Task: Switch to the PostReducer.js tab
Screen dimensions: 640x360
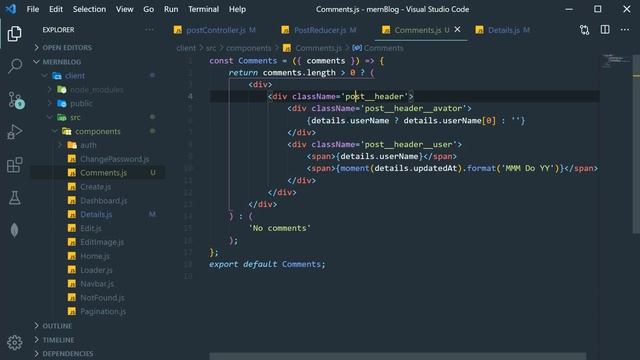Action: (x=320, y=30)
